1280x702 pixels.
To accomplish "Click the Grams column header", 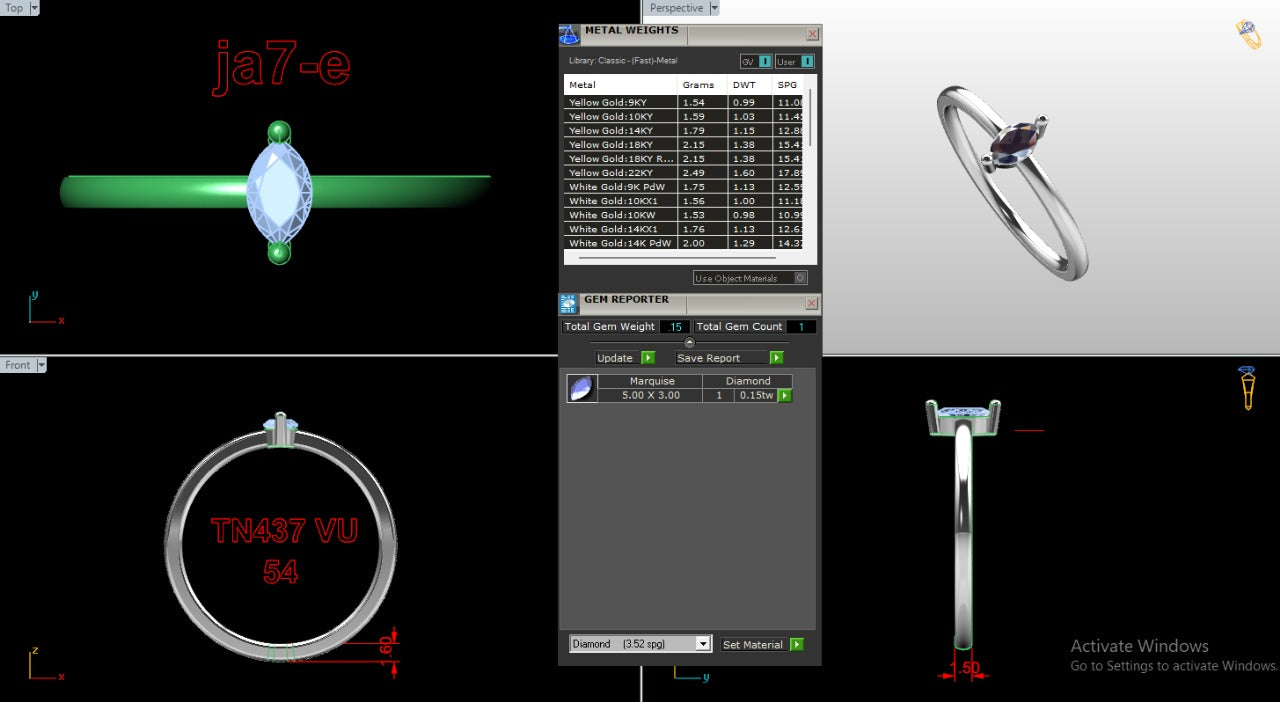I will click(x=701, y=85).
